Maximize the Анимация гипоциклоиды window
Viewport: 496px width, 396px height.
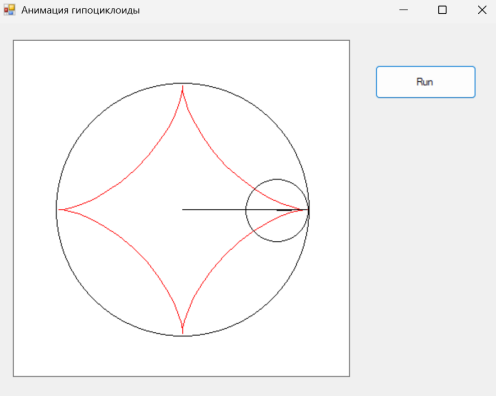tap(442, 10)
